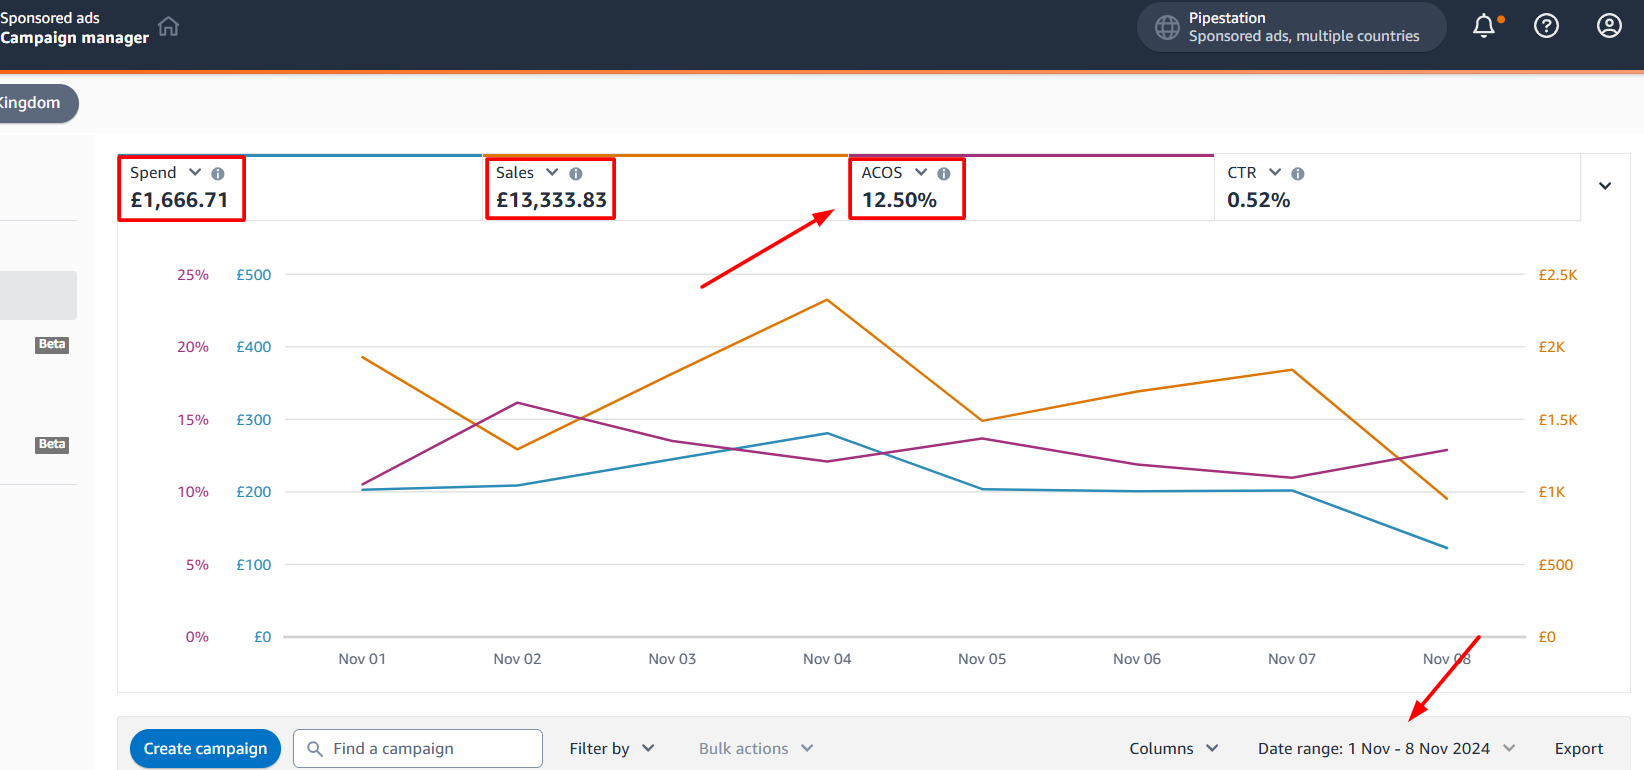Collapse the chart with the right-side chevron
This screenshot has height=770, width=1644.
(1605, 186)
